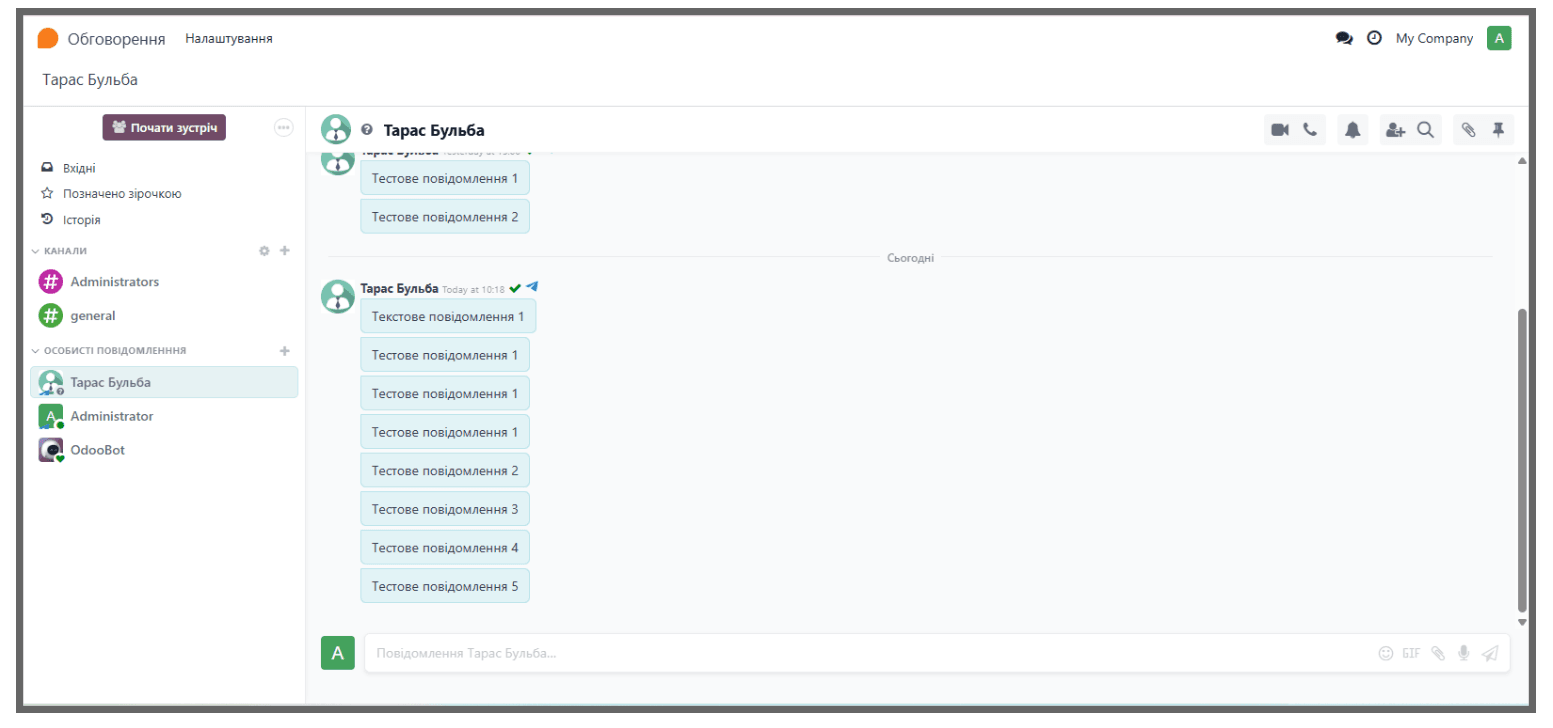Image resolution: width=1553 pixels, height=728 pixels.
Task: Collapse the КАНАЛИ section
Action: pyautogui.click(x=59, y=251)
